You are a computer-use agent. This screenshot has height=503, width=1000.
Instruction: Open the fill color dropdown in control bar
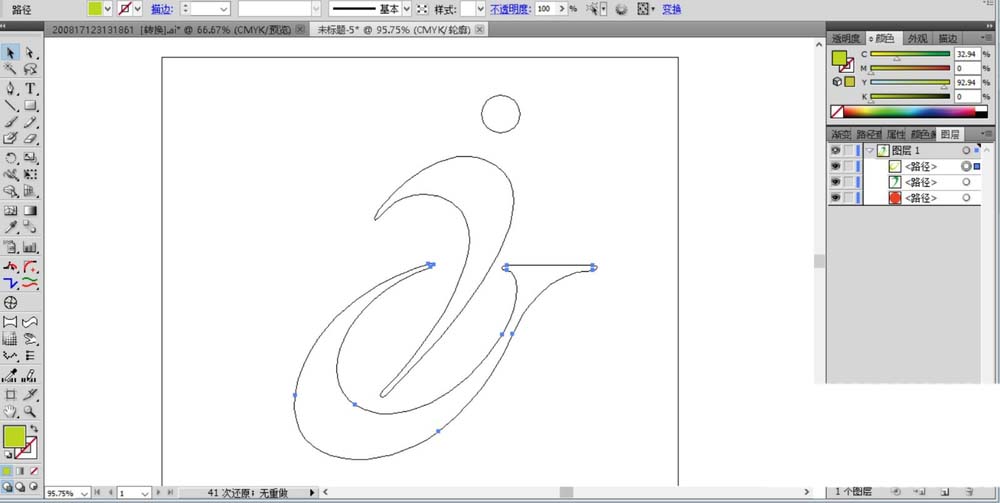tap(108, 9)
